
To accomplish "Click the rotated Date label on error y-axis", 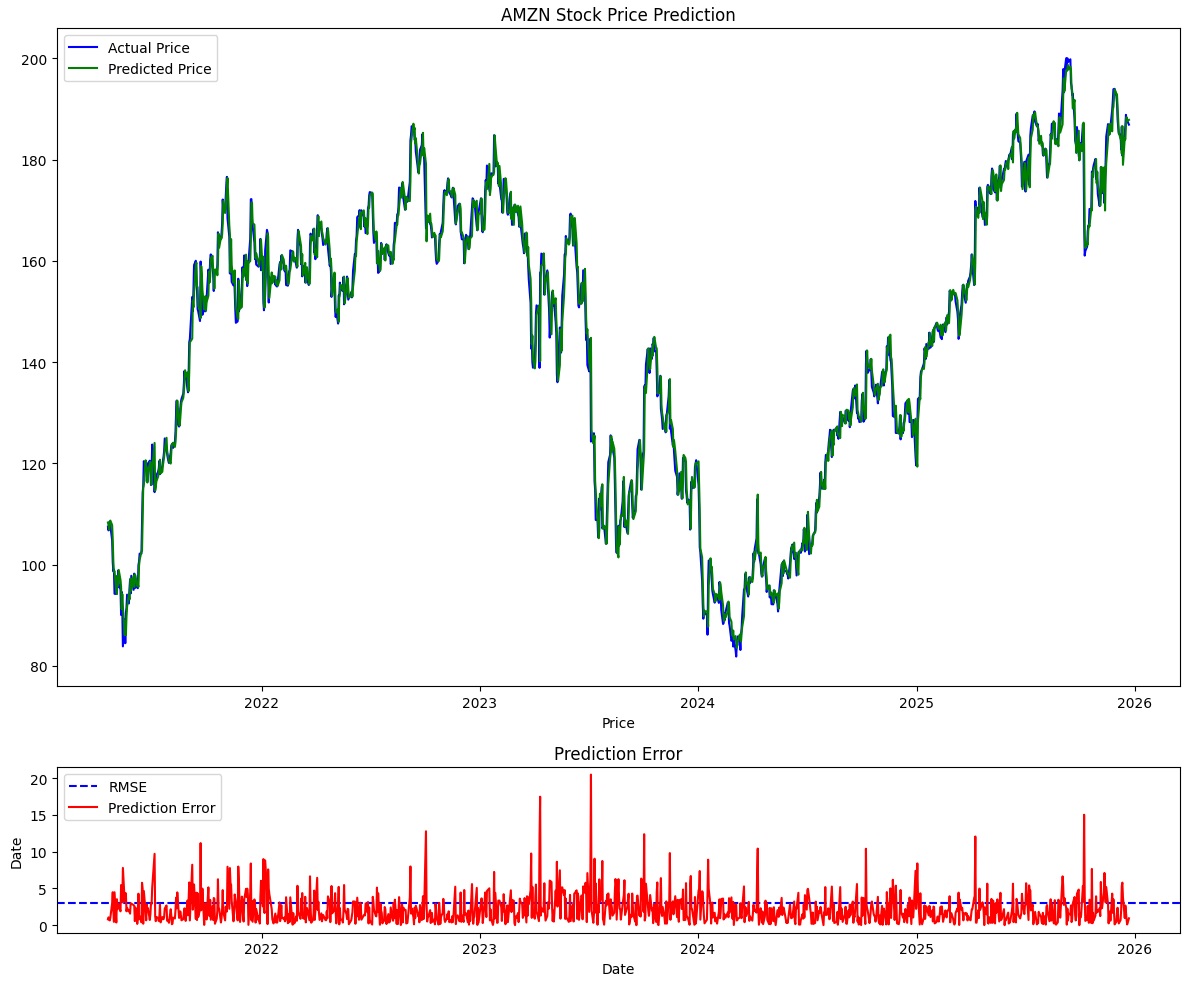I will (15, 851).
